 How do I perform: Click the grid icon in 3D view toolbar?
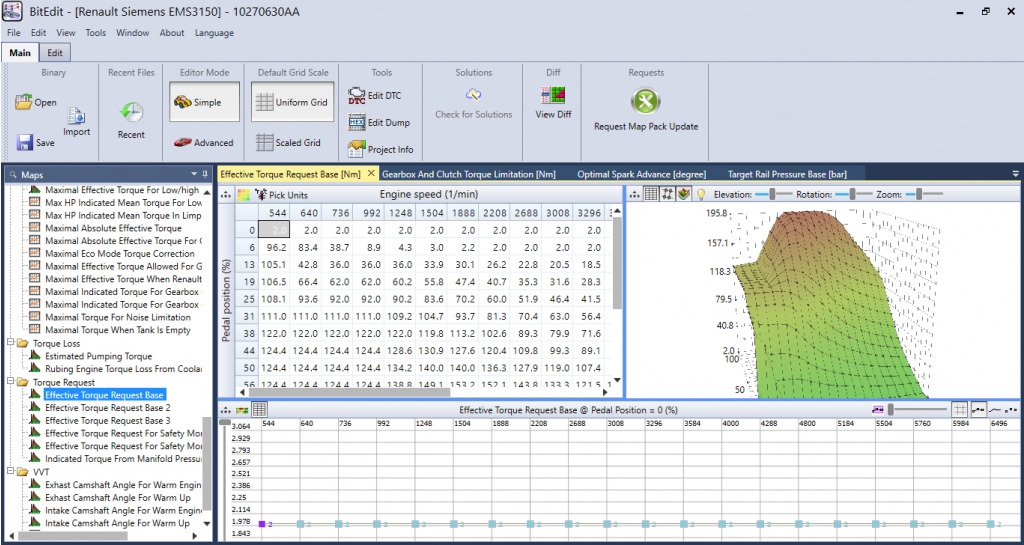click(x=650, y=195)
